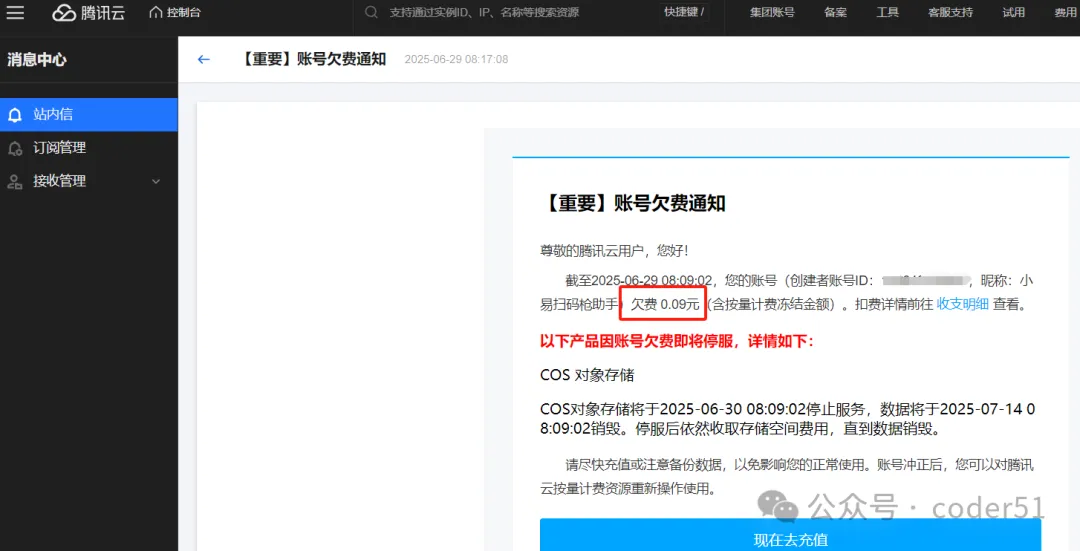
Task: Click the bell icon beside 站内信
Action: (x=15, y=115)
